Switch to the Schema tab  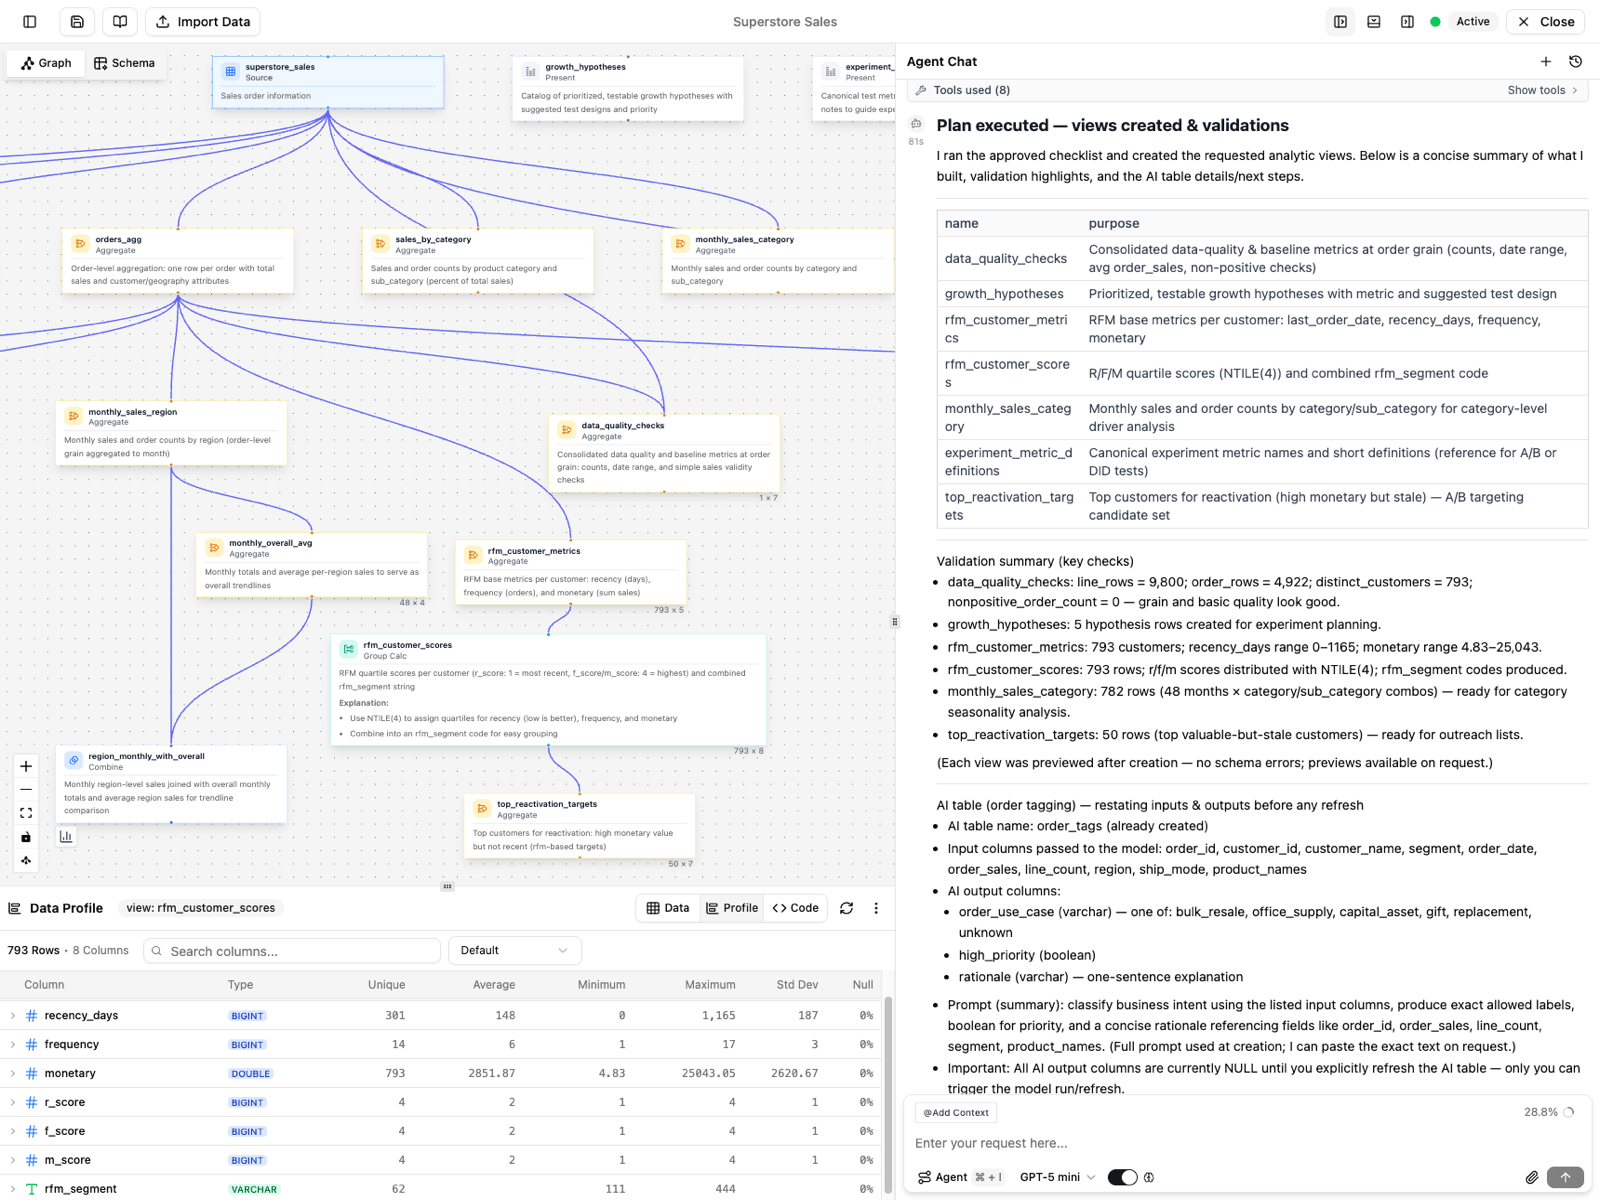[125, 62]
